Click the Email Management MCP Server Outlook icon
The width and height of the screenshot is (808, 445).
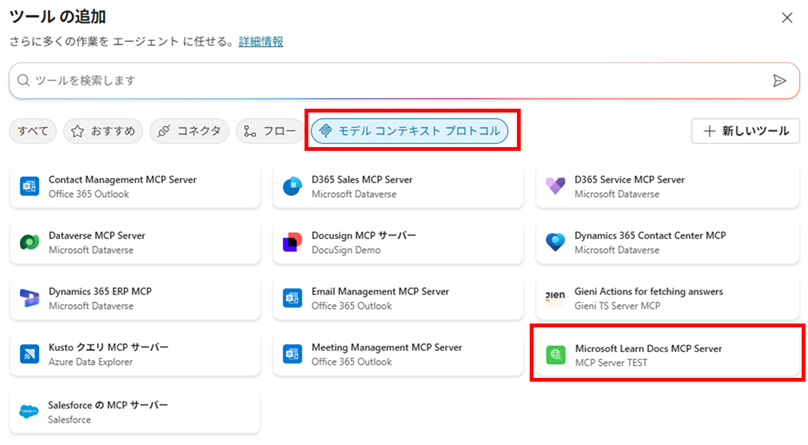[292, 298]
